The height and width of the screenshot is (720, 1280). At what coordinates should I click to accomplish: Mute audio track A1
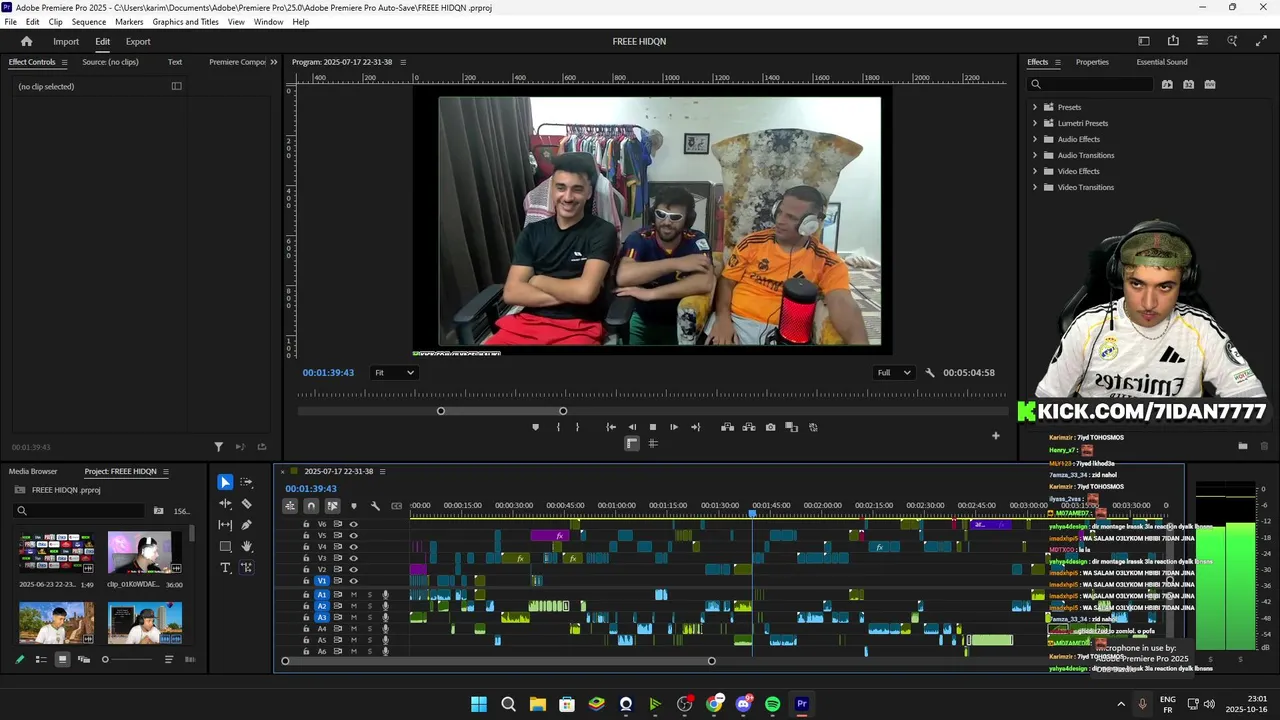353,595
